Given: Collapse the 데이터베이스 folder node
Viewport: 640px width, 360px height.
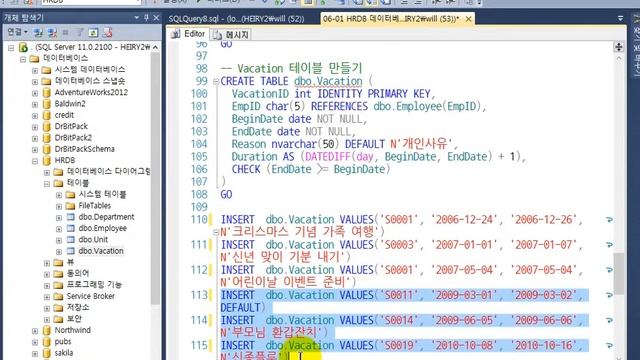Looking at the screenshot, I should [23, 59].
